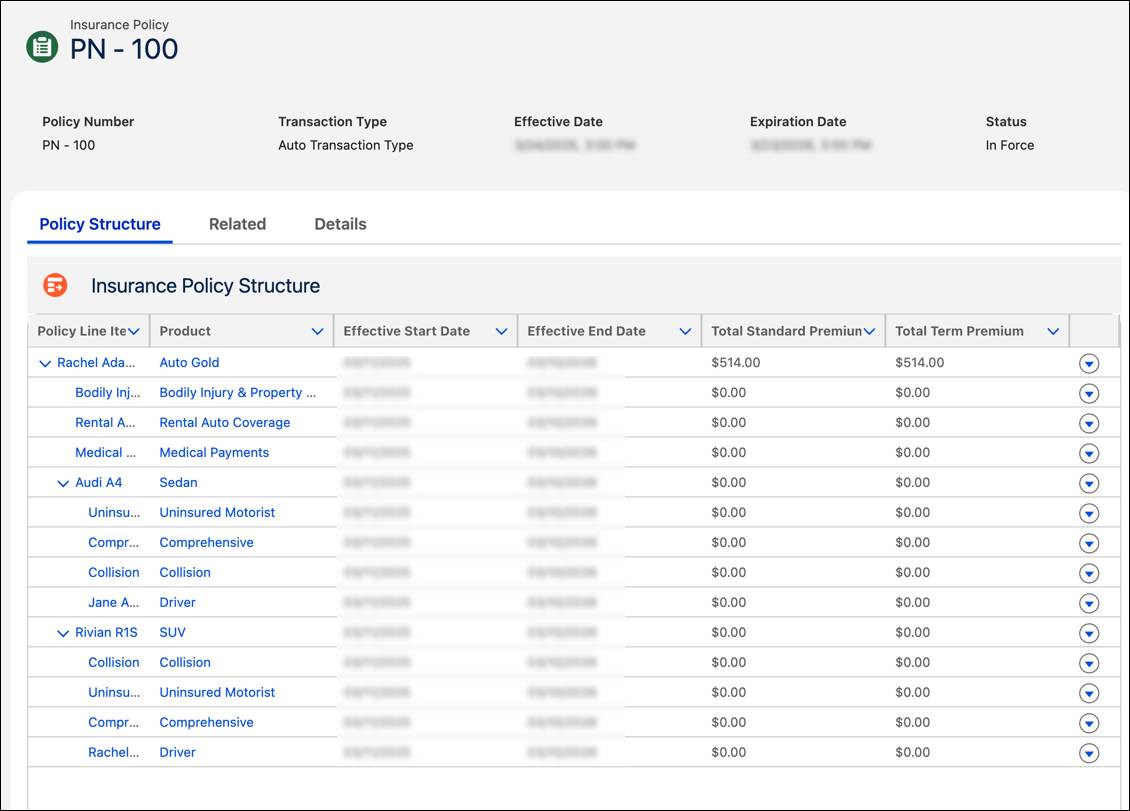Click the $514.00 Total Term Premium value

pyautogui.click(x=920, y=363)
